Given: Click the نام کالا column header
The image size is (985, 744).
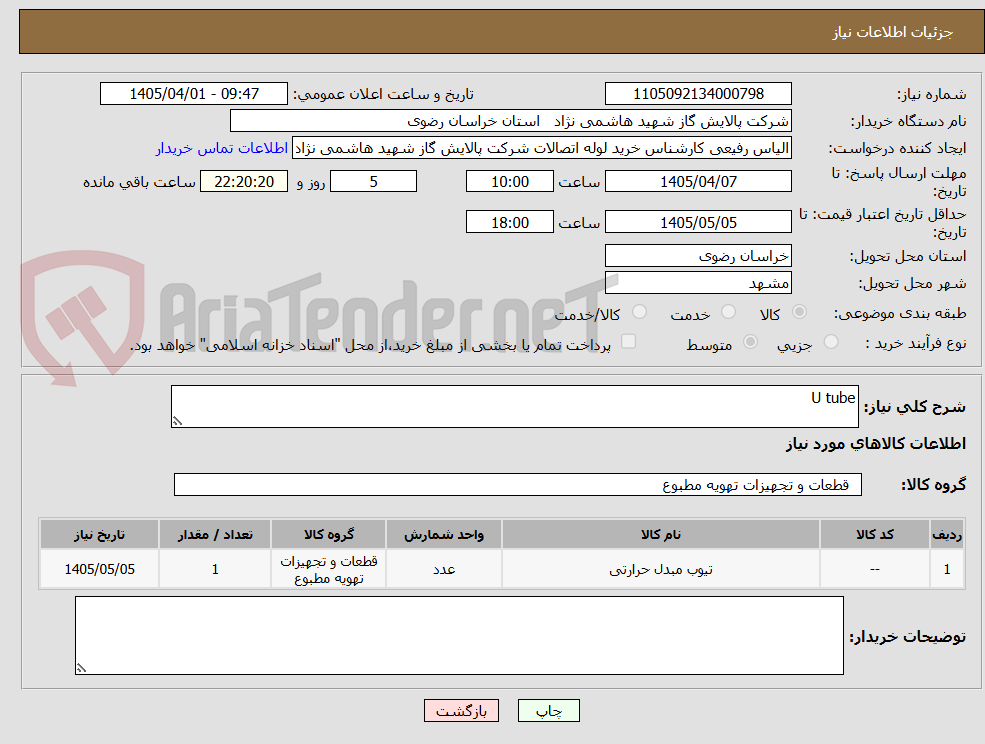Looking at the screenshot, I should tap(661, 534).
